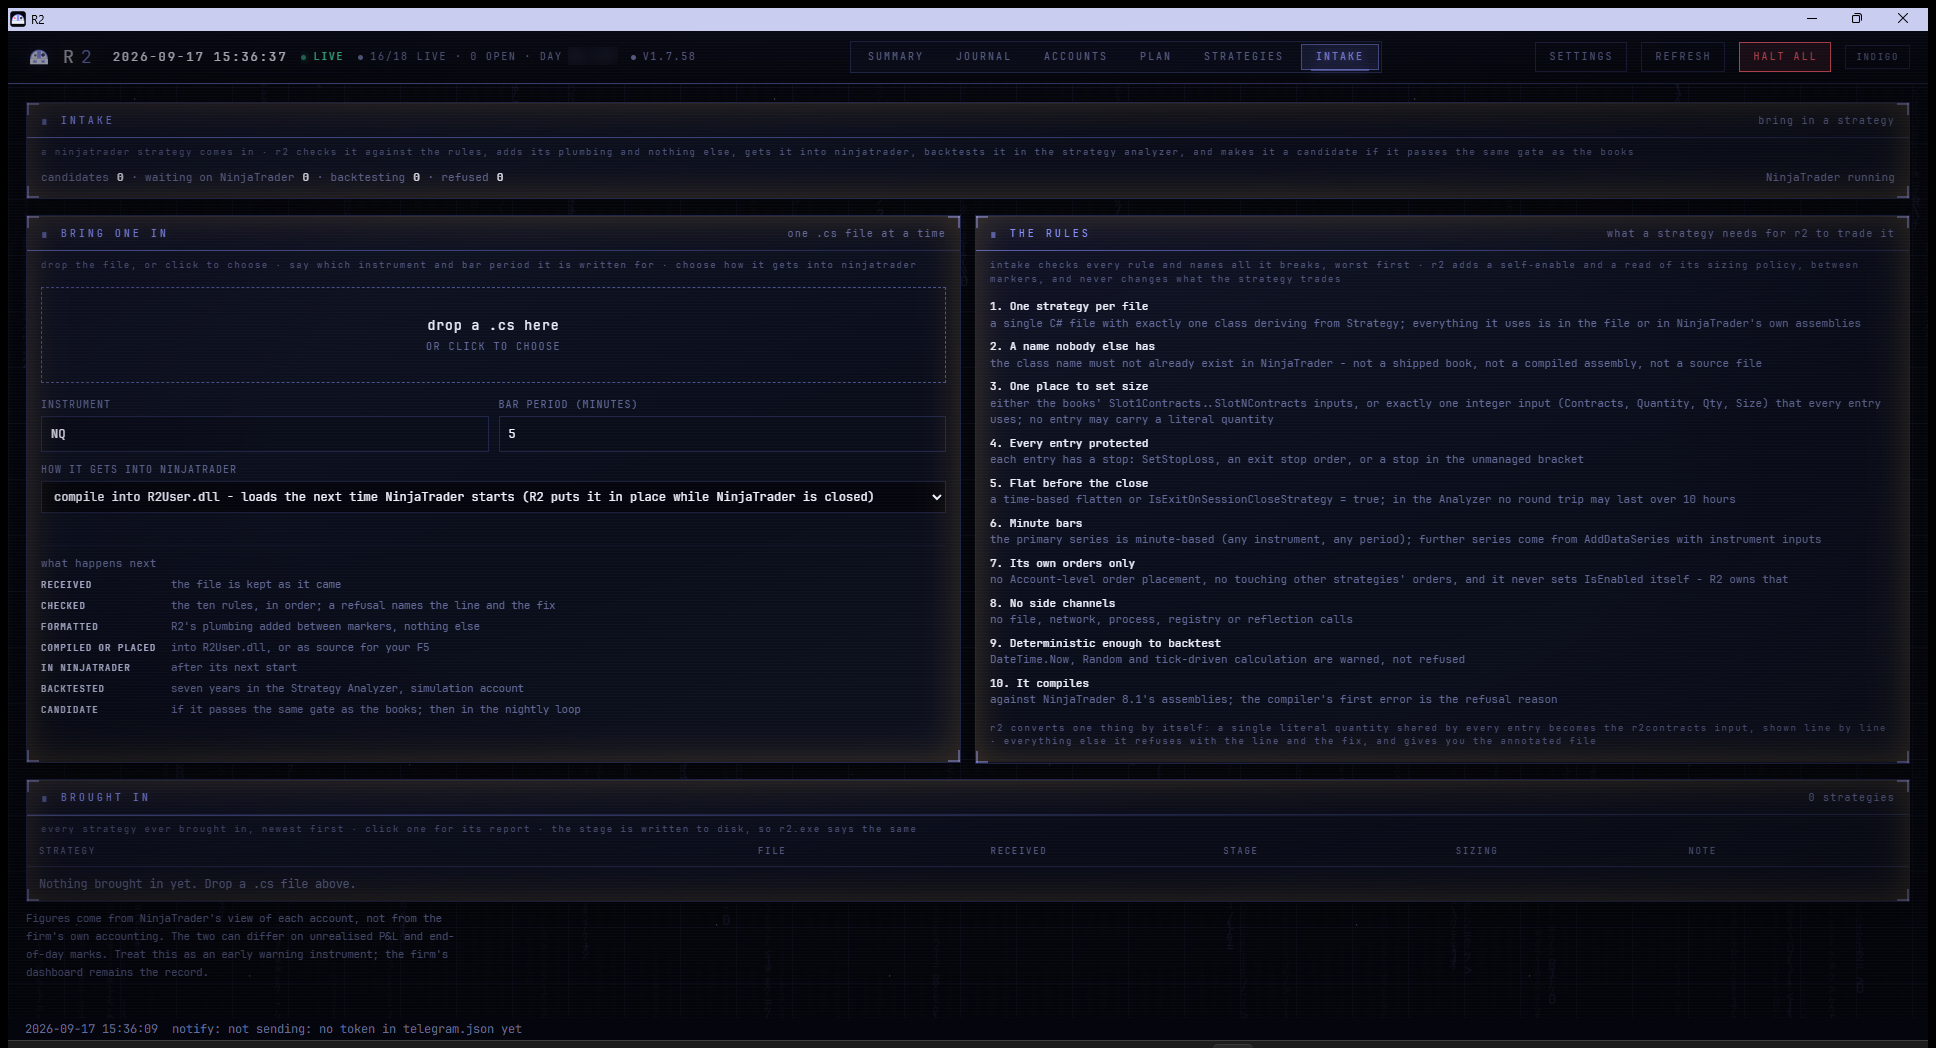
Task: Click the CANDIDATE step label
Action: point(69,710)
